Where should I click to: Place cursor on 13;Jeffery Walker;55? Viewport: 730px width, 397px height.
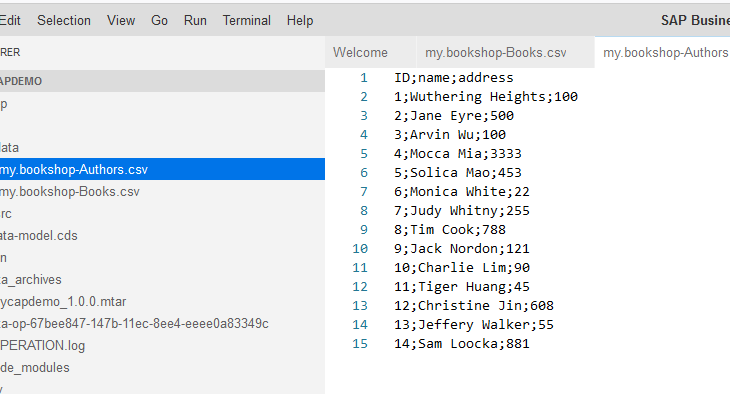474,325
